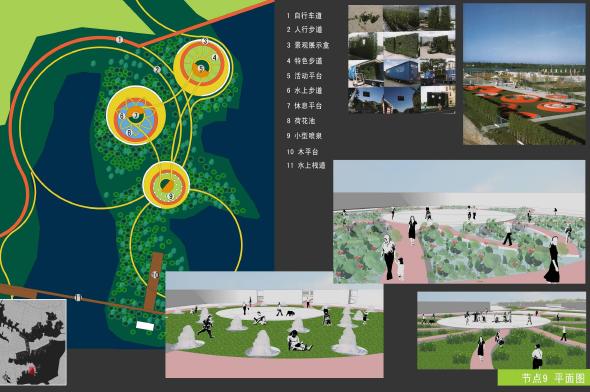The image size is (590, 392).
Task: Select legend entry 1 自行车道
Action: pos(304,16)
